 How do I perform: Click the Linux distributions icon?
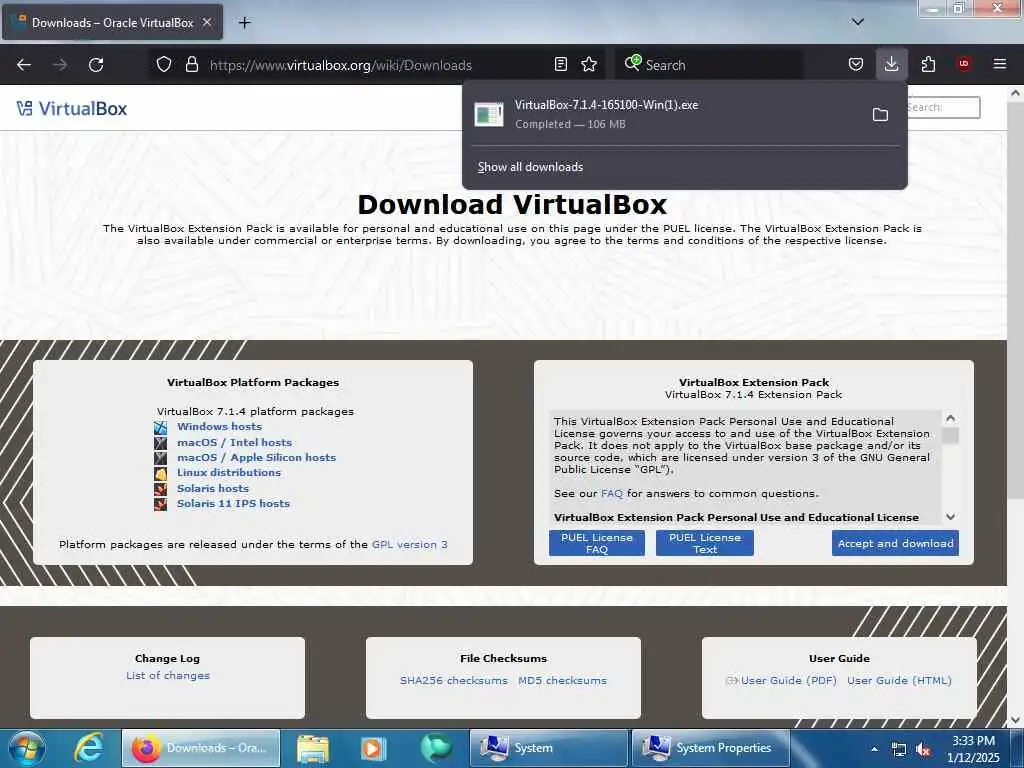click(x=161, y=473)
